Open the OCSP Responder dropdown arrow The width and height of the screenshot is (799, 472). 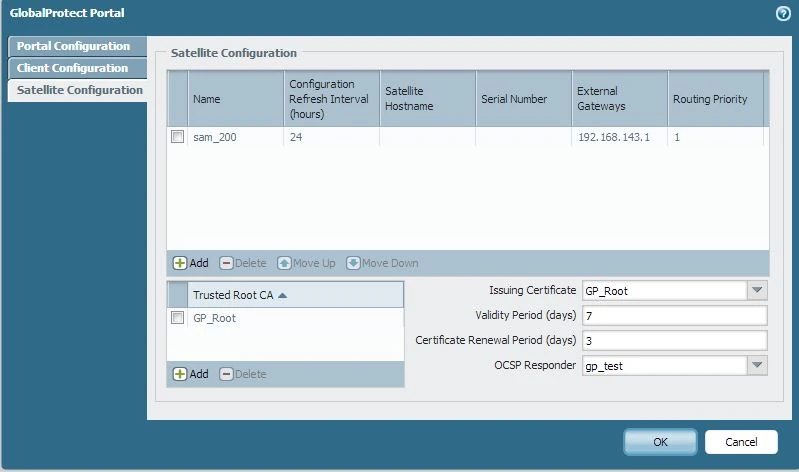tap(757, 365)
